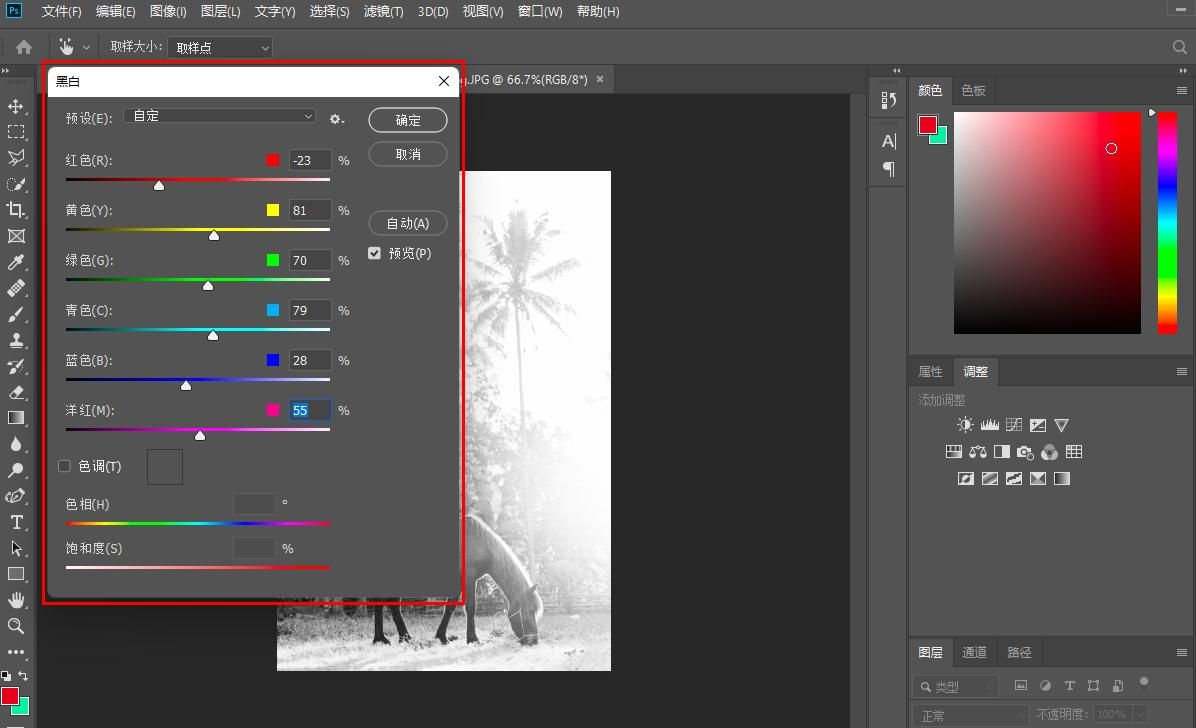Select the Eyedropper tool
This screenshot has height=728, width=1196.
pos(16,263)
